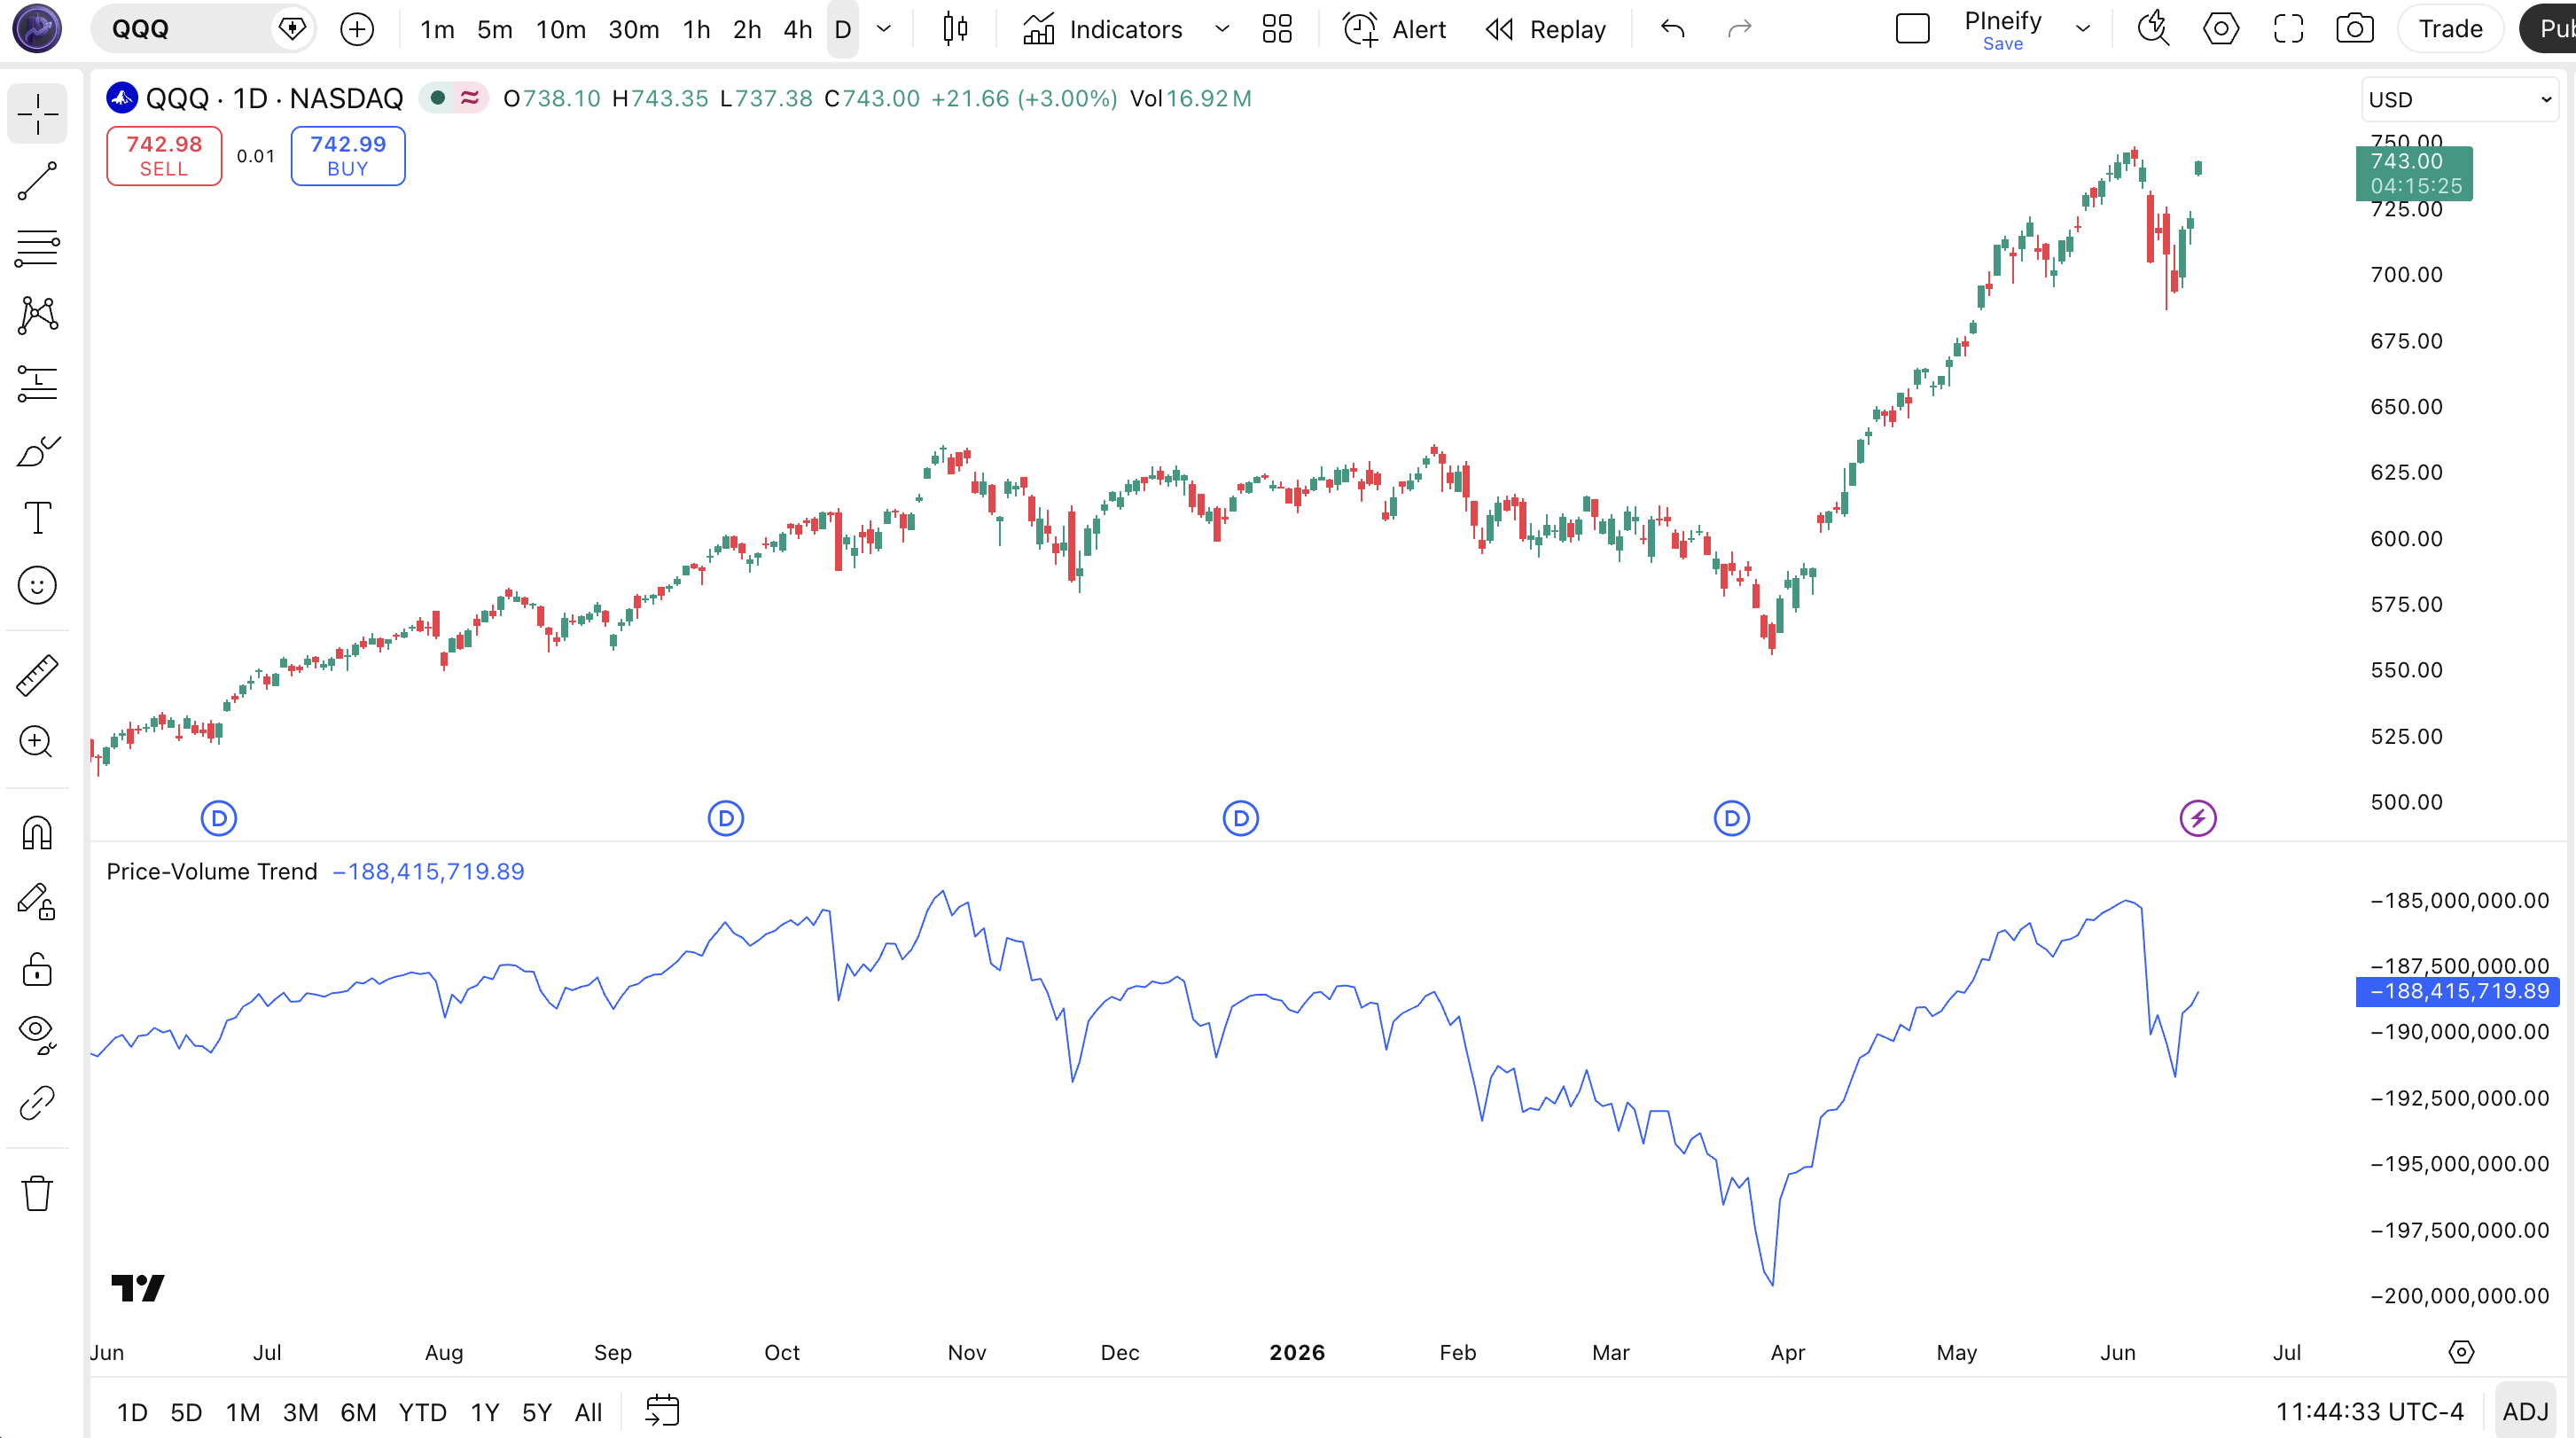Image resolution: width=2576 pixels, height=1438 pixels.
Task: Switch to the 1m timeframe
Action: coord(437,29)
